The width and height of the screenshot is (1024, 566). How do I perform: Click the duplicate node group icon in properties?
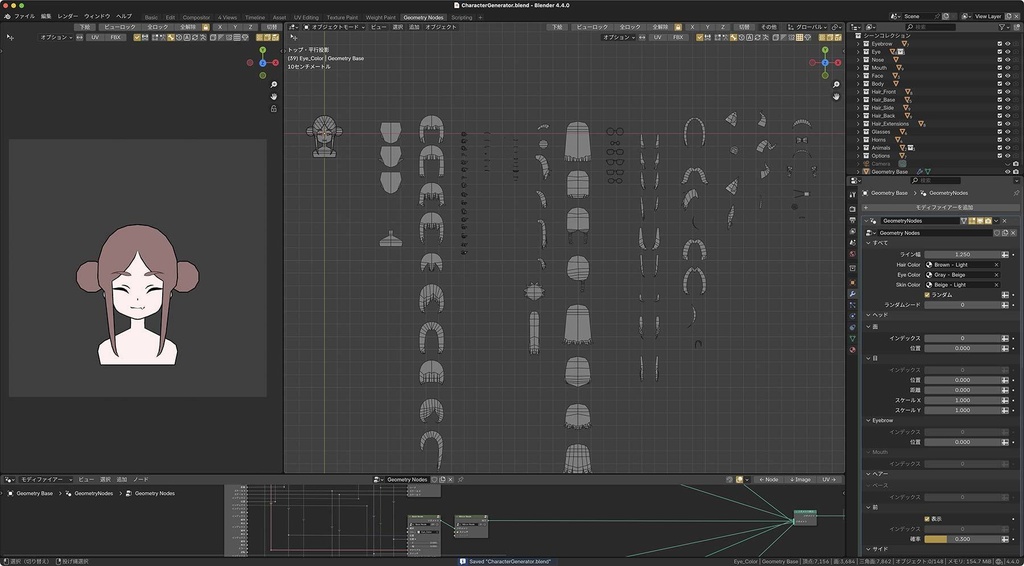[1005, 233]
